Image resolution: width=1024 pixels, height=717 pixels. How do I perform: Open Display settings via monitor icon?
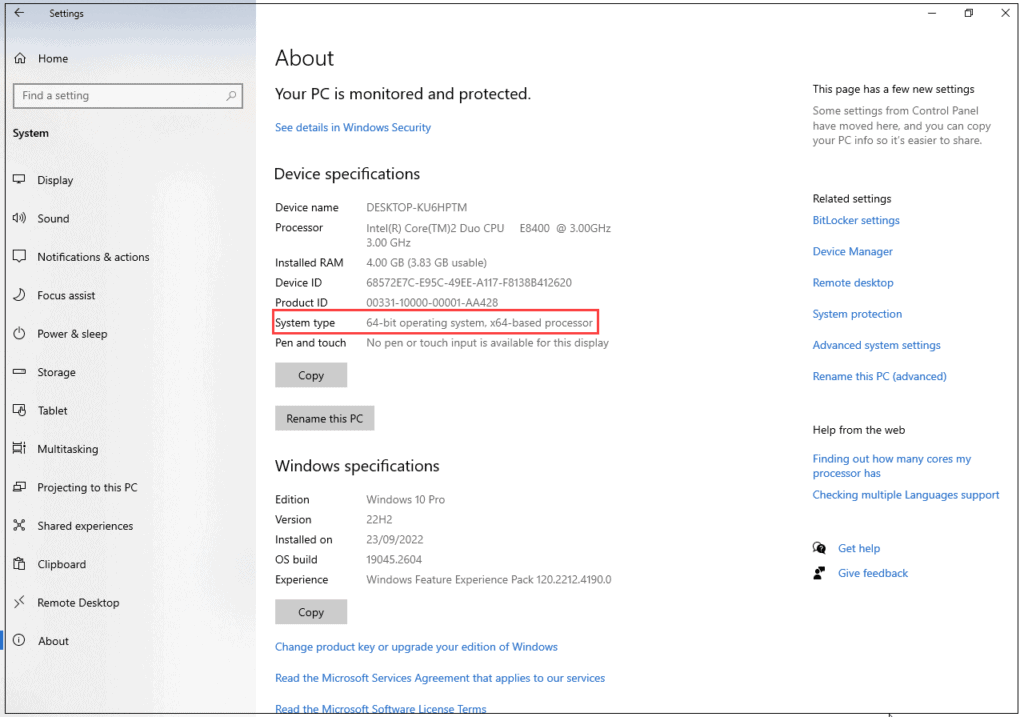(19, 180)
